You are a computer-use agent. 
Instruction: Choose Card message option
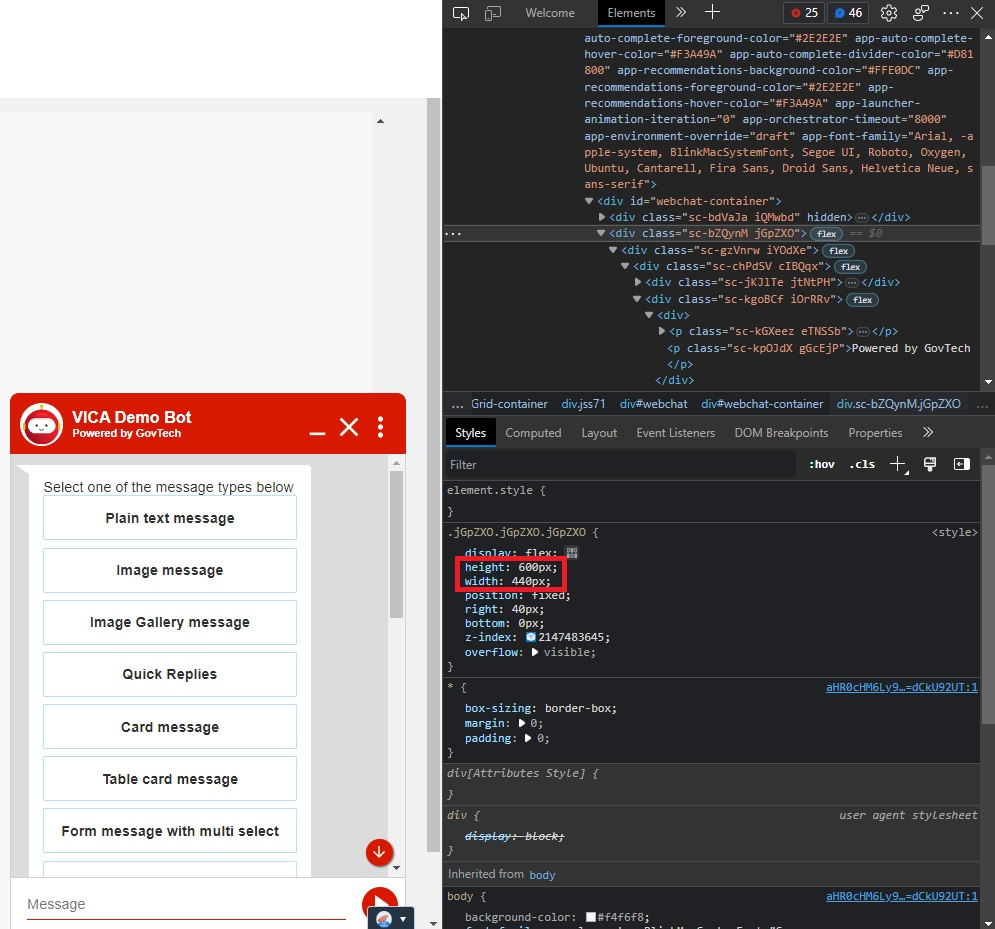[170, 727]
